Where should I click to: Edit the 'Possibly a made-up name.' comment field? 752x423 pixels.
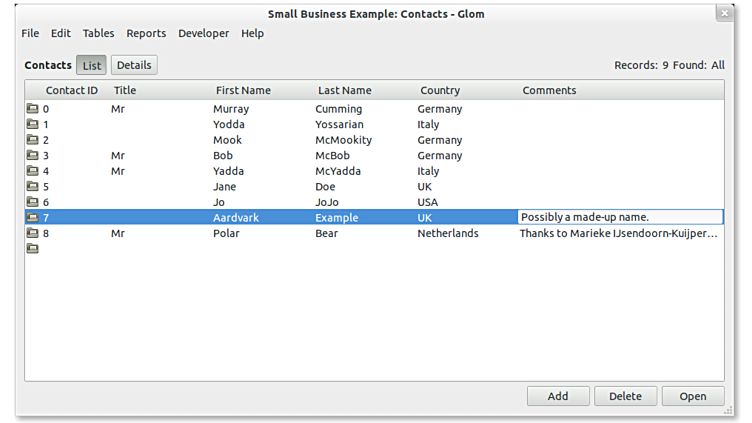(x=619, y=217)
